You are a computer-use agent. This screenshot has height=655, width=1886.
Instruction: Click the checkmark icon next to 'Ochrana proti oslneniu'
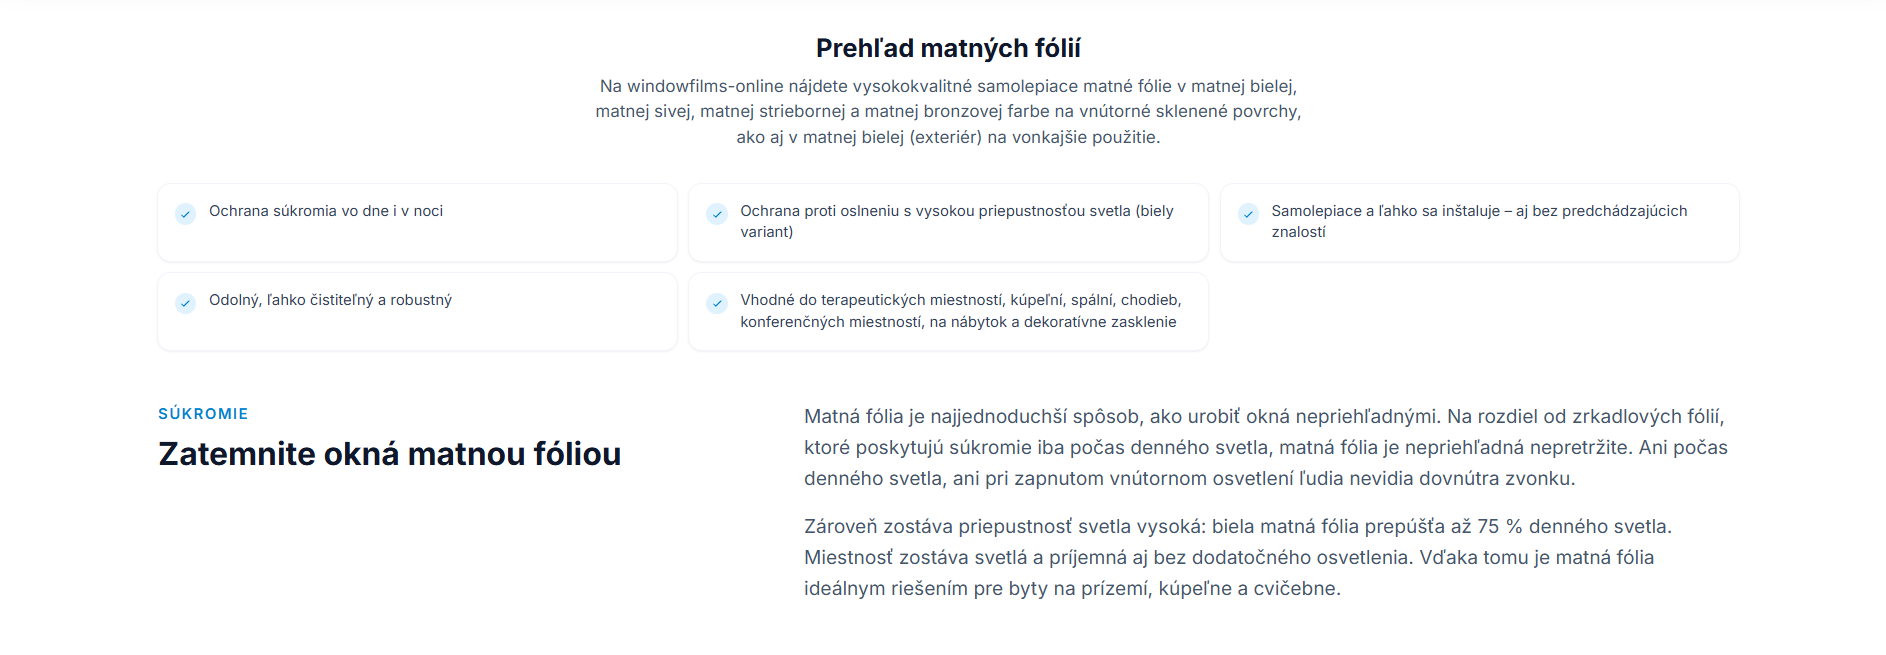716,214
